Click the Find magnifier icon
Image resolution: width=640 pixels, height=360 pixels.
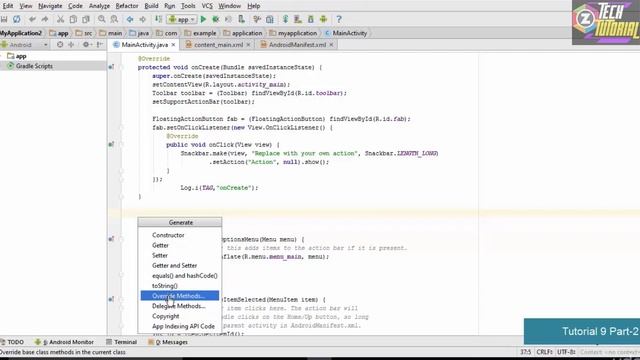pos(102,19)
